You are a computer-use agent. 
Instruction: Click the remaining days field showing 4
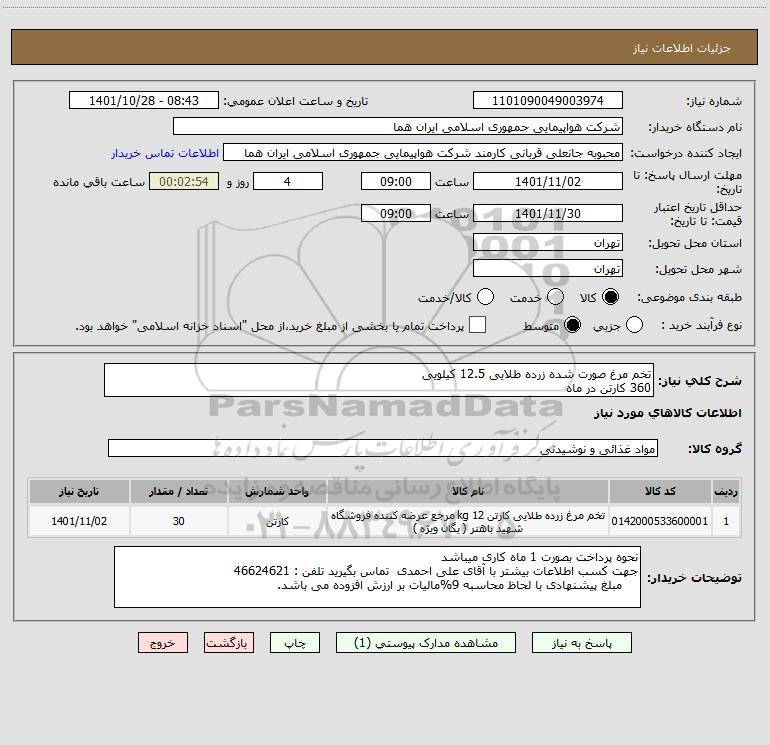pyautogui.click(x=287, y=182)
